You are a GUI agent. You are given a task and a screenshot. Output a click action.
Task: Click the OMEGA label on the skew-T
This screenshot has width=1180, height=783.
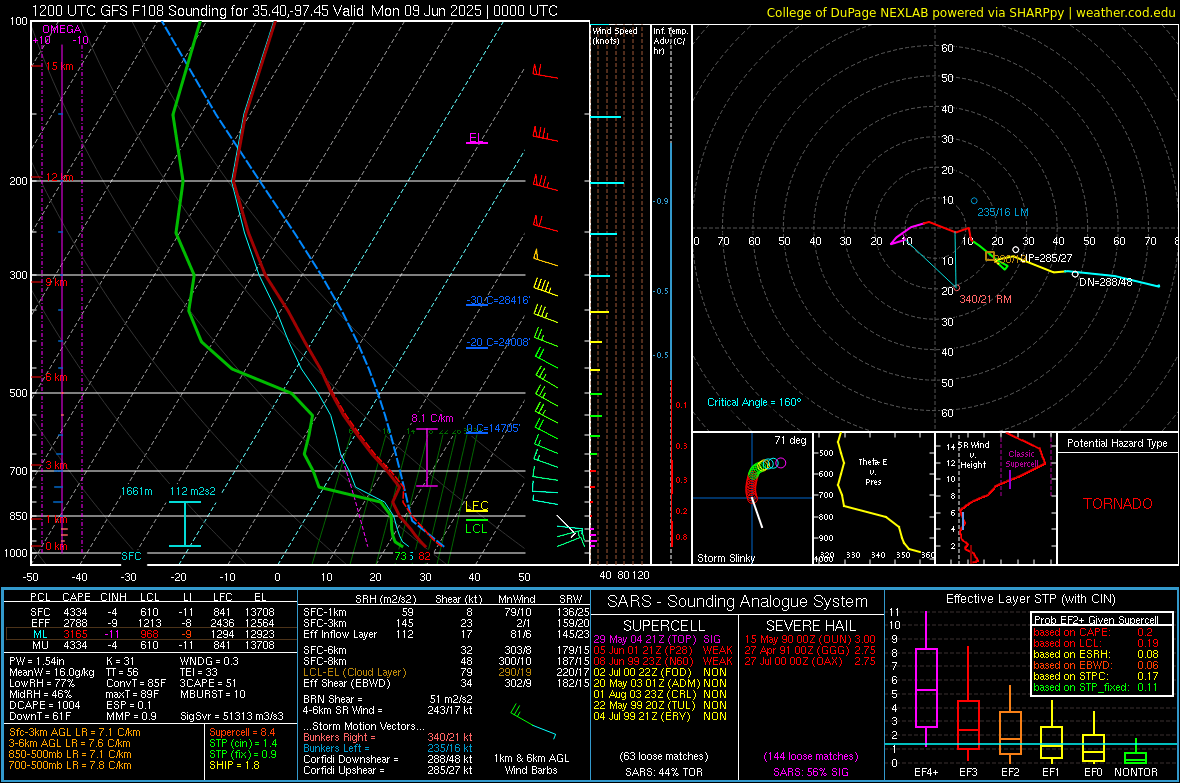tap(62, 29)
